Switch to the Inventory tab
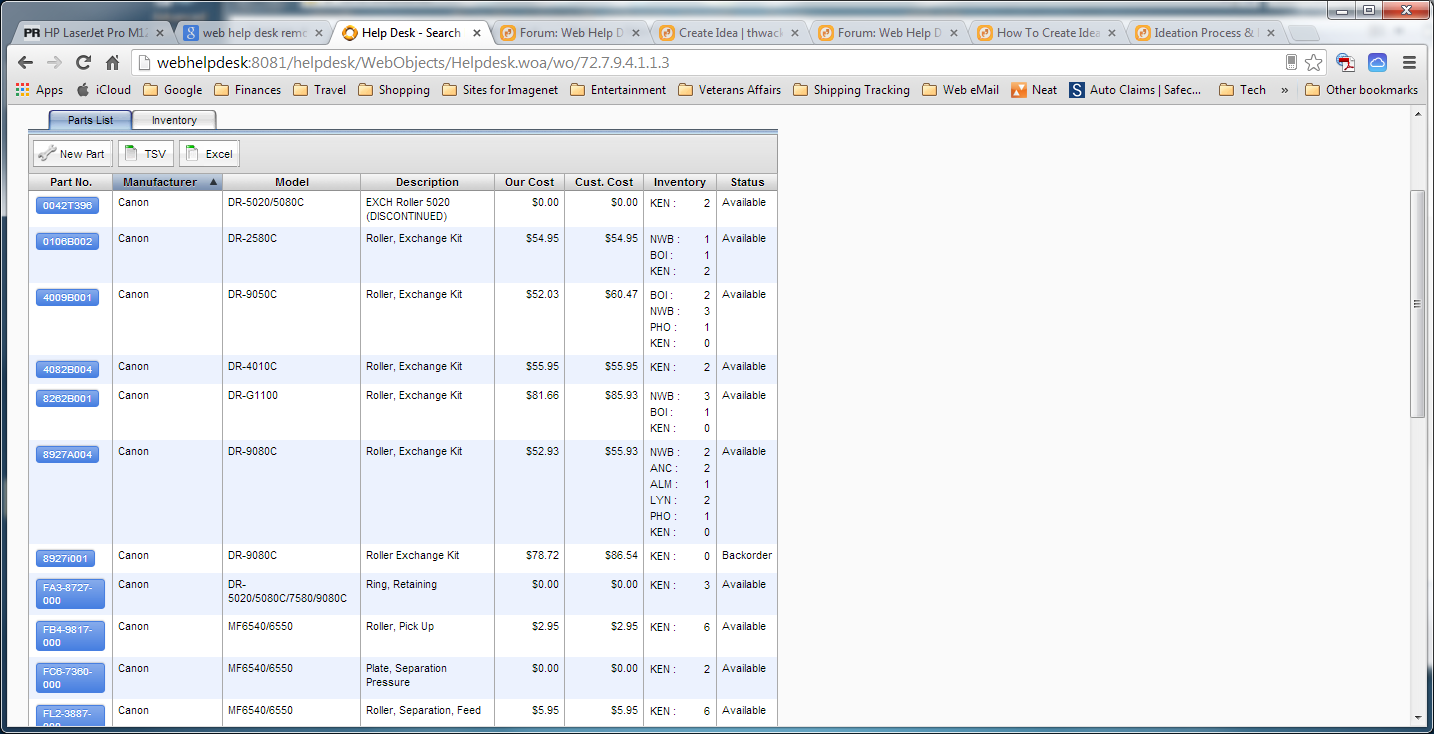Image resolution: width=1434 pixels, height=734 pixels. tap(174, 119)
